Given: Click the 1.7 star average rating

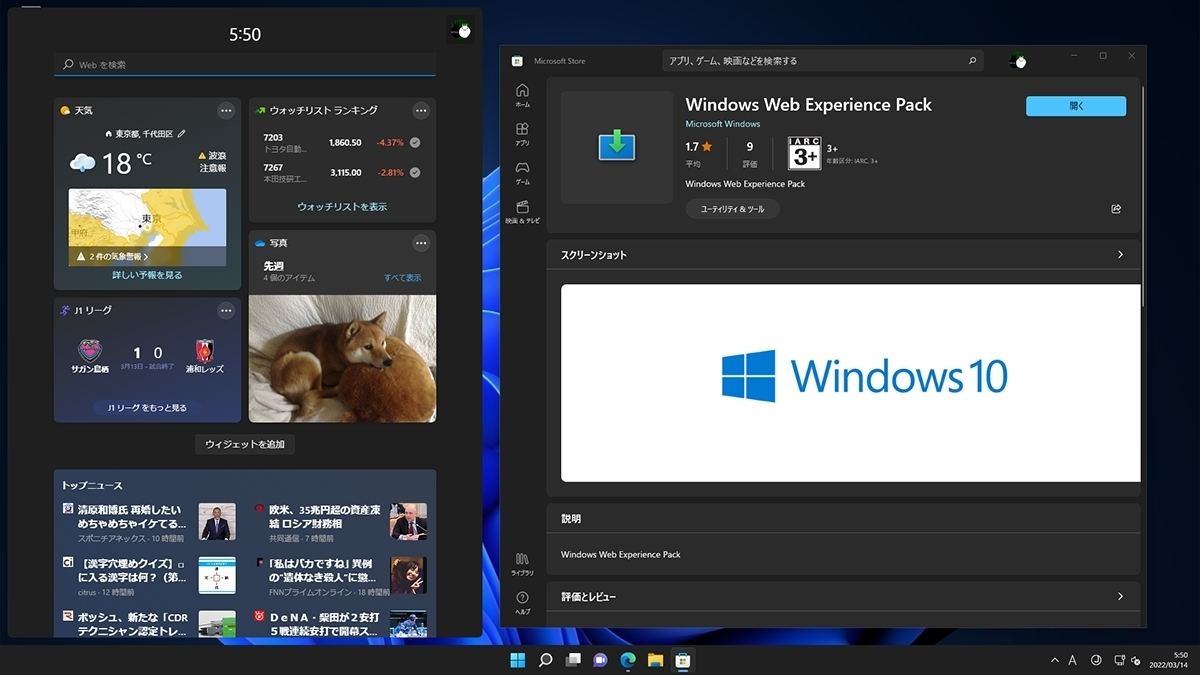Looking at the screenshot, I should click(x=699, y=147).
